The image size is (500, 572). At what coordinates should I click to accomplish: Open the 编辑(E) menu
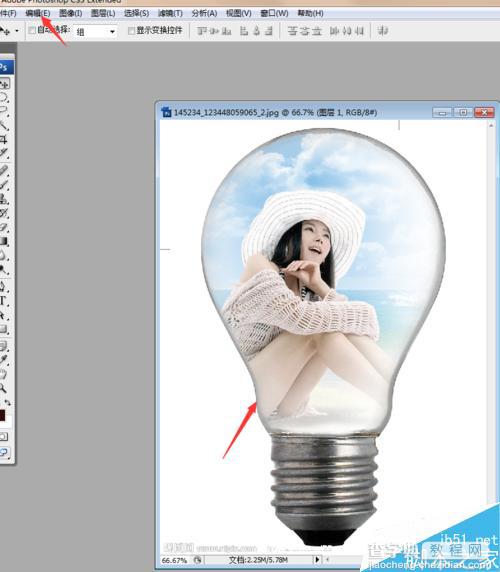point(38,13)
